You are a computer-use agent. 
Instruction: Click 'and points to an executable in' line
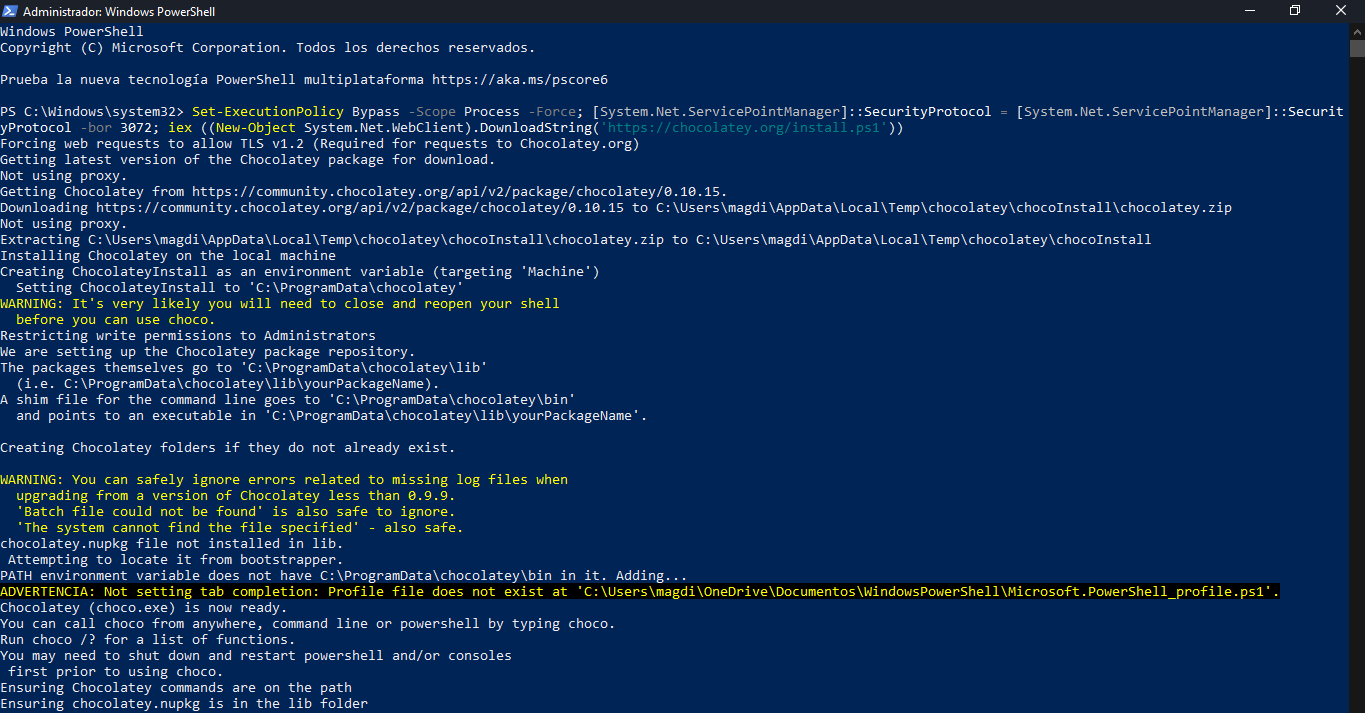coord(332,416)
